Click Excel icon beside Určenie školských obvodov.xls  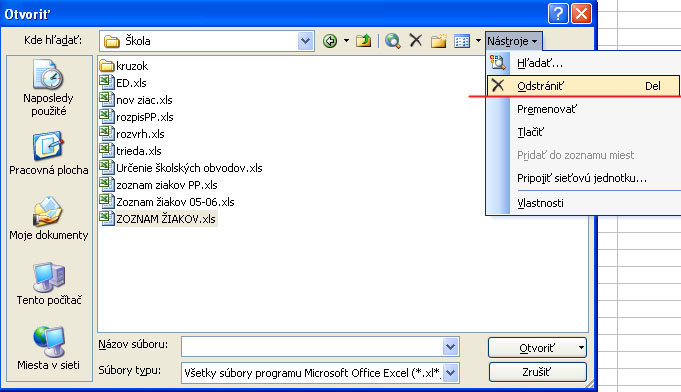click(x=106, y=167)
